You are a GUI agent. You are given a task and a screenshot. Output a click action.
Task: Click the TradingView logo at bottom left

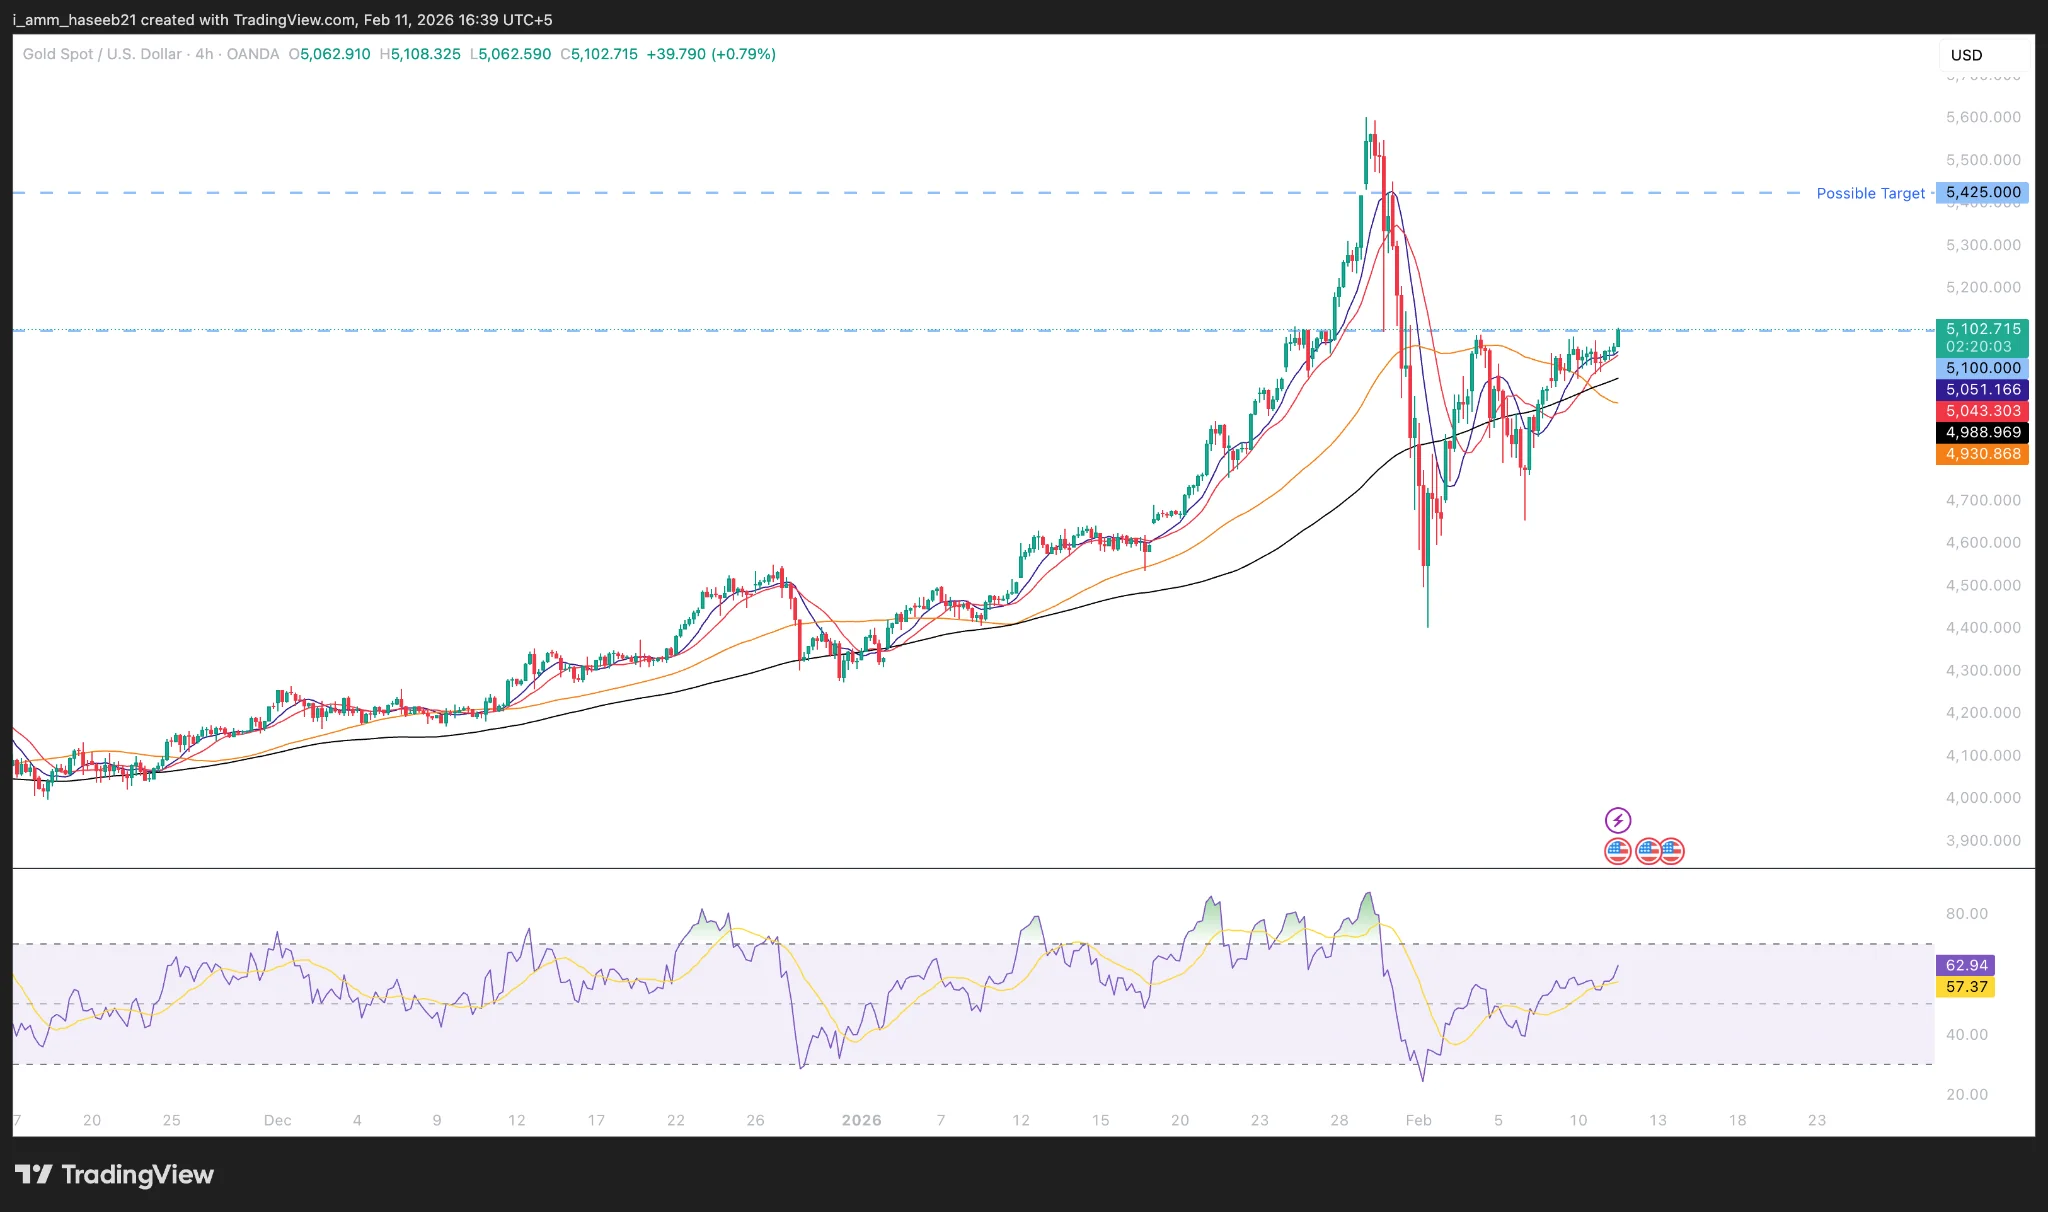114,1174
